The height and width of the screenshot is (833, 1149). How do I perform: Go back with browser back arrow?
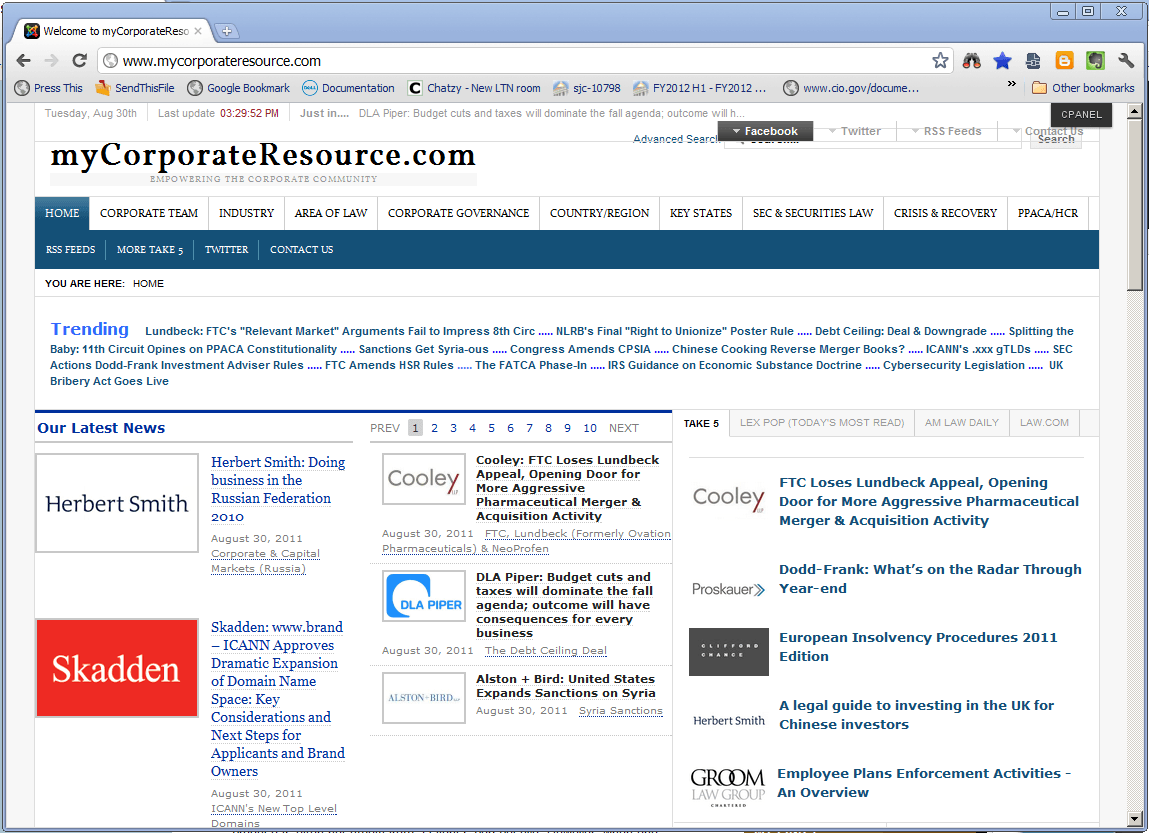pyautogui.click(x=23, y=61)
